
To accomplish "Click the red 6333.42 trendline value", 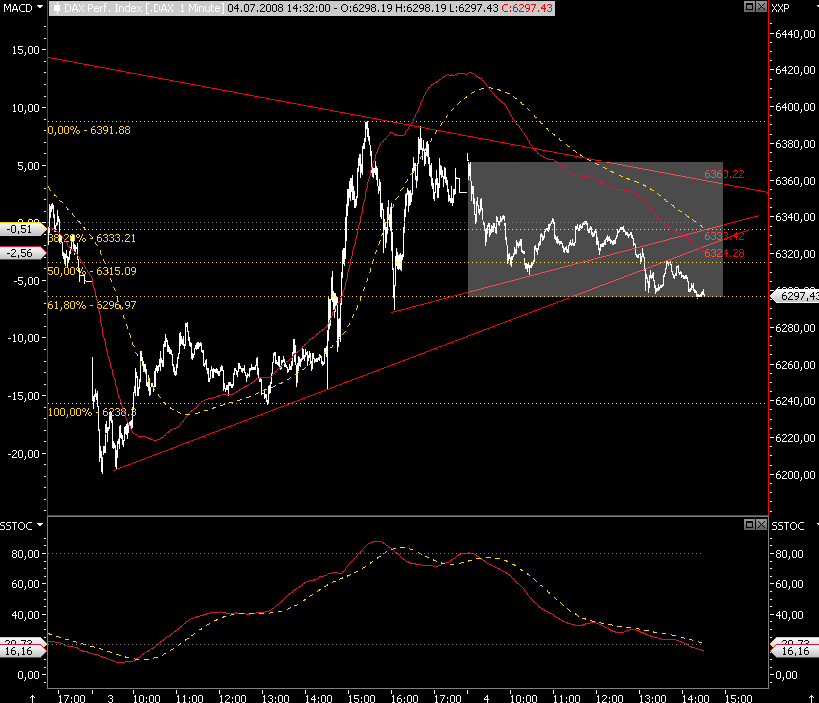I will coord(724,236).
